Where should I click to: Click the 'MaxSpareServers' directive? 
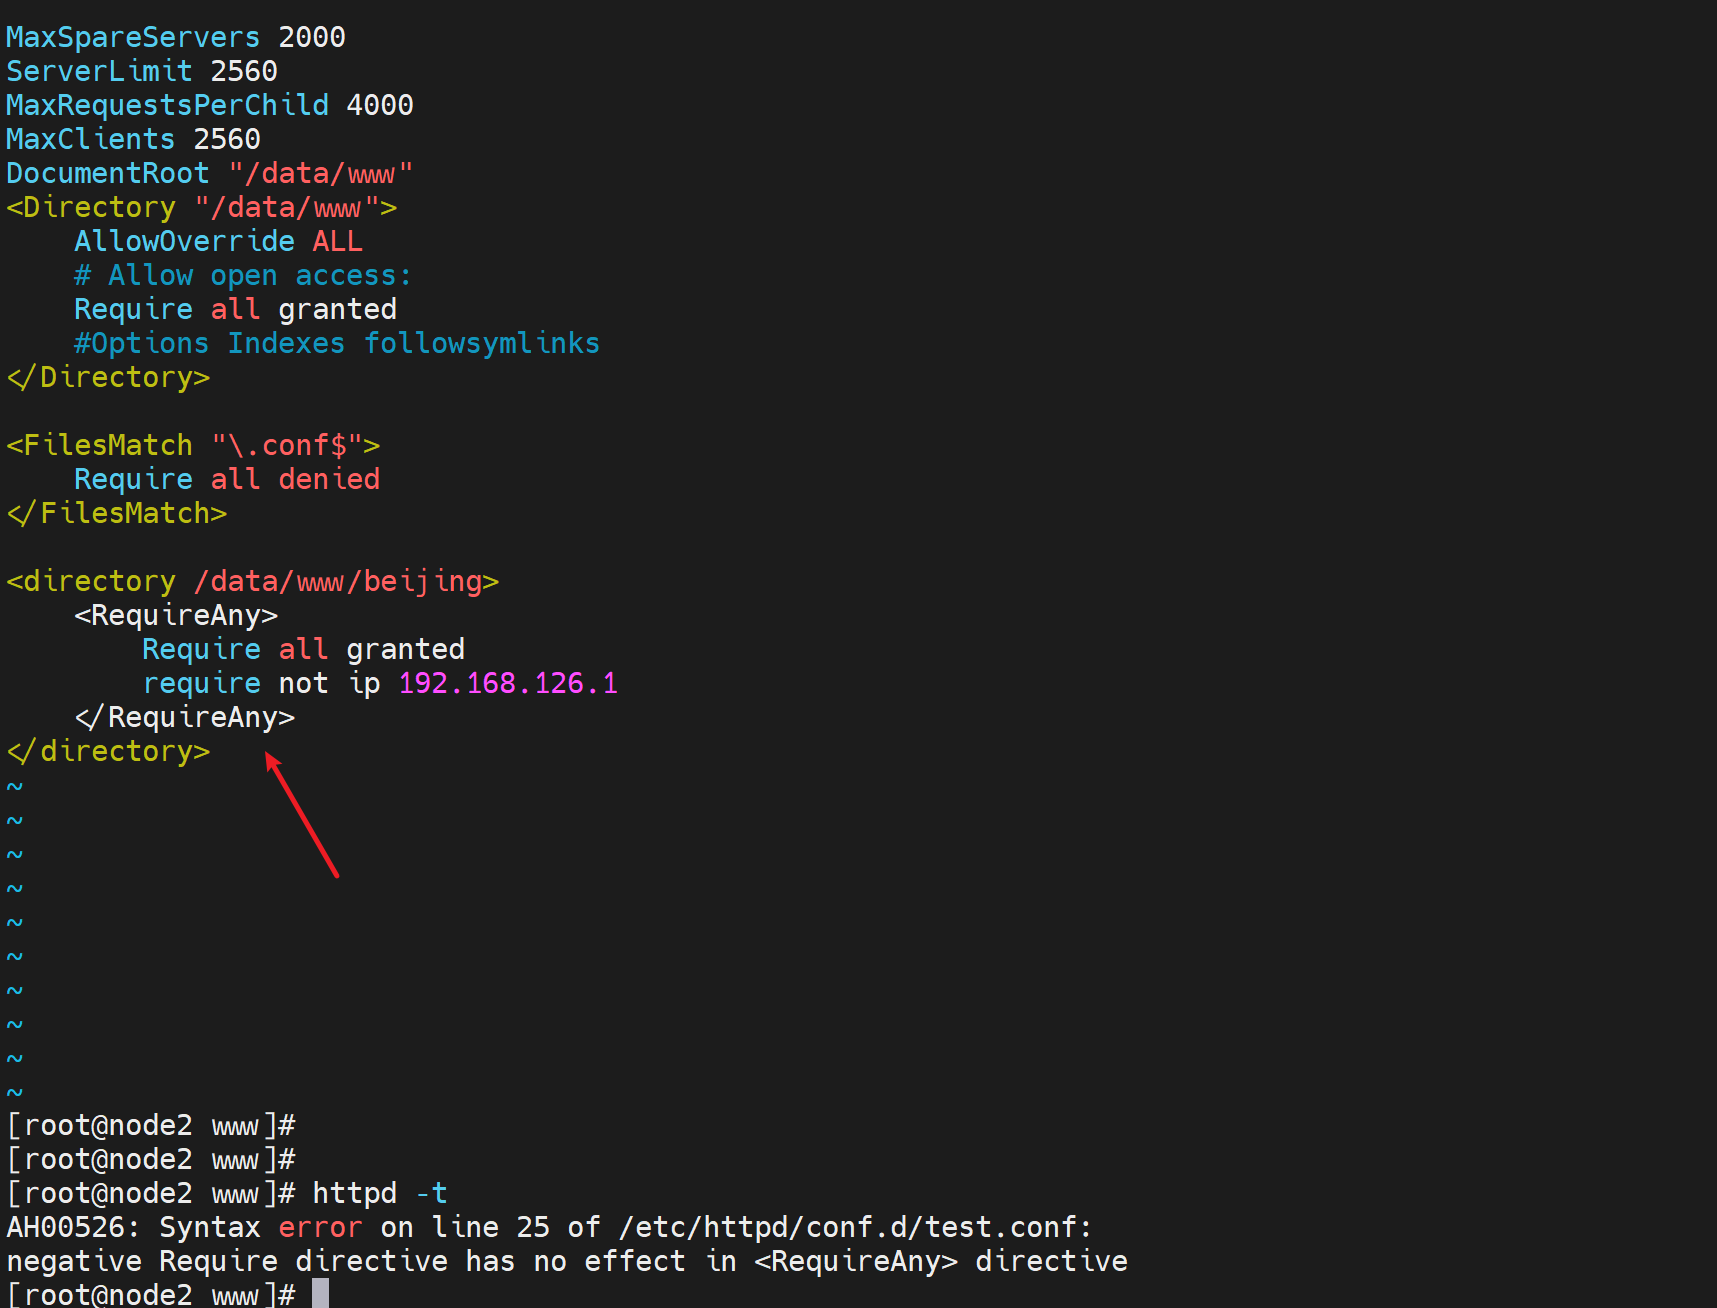point(133,37)
